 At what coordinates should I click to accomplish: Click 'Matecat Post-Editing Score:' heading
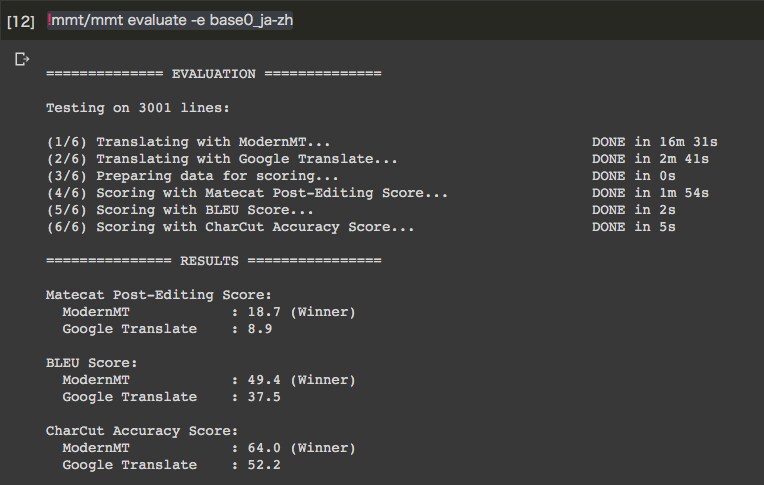(159, 295)
